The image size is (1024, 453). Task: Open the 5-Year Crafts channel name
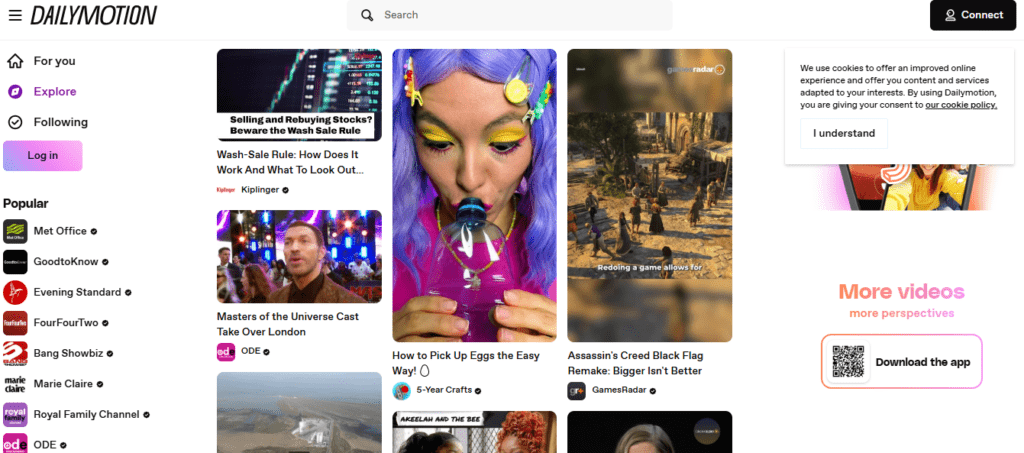point(443,390)
